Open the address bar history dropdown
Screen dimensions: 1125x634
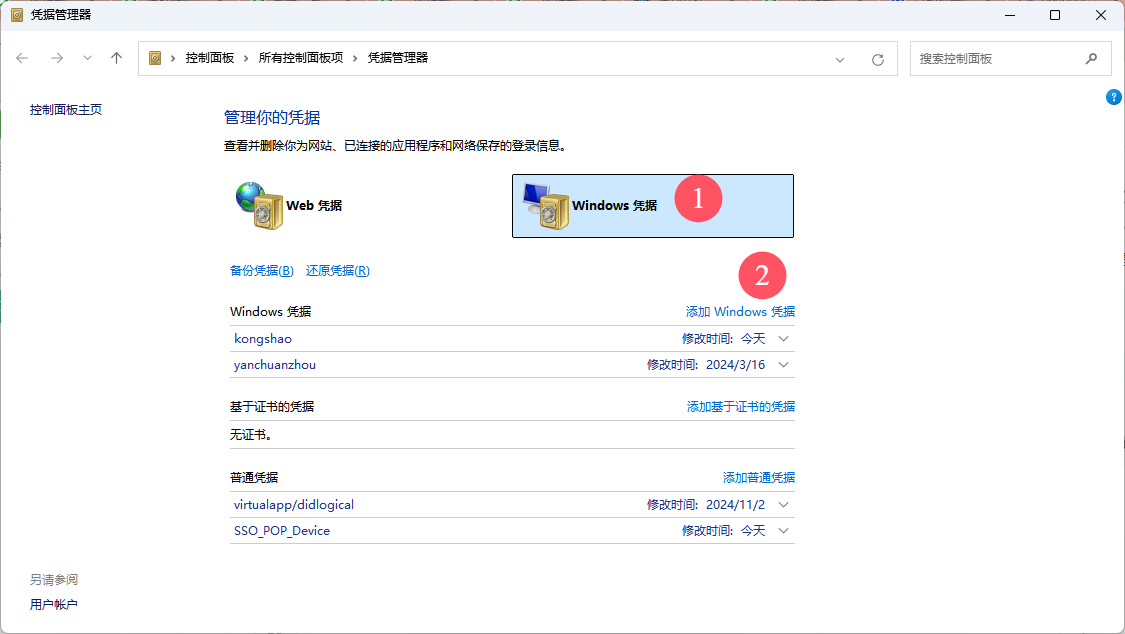coord(839,60)
